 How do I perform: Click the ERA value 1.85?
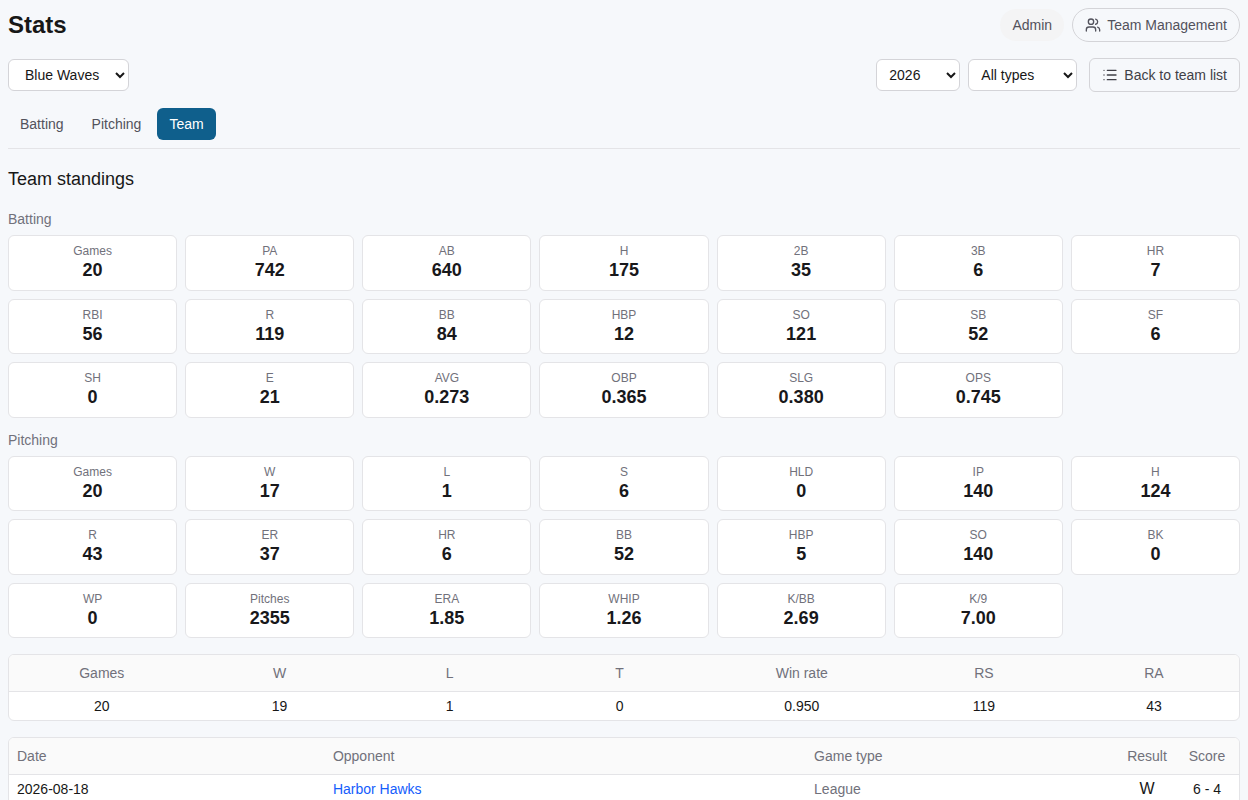pos(447,618)
